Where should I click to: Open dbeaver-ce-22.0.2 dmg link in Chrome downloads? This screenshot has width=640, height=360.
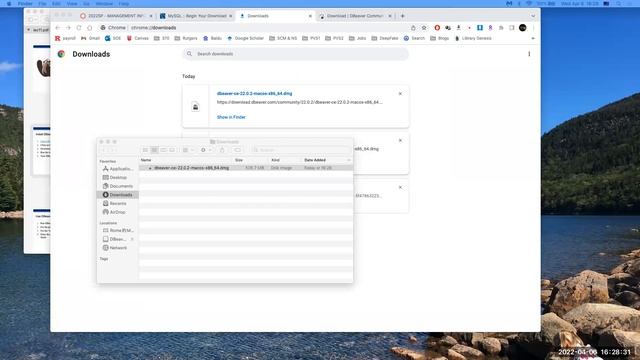click(x=254, y=93)
